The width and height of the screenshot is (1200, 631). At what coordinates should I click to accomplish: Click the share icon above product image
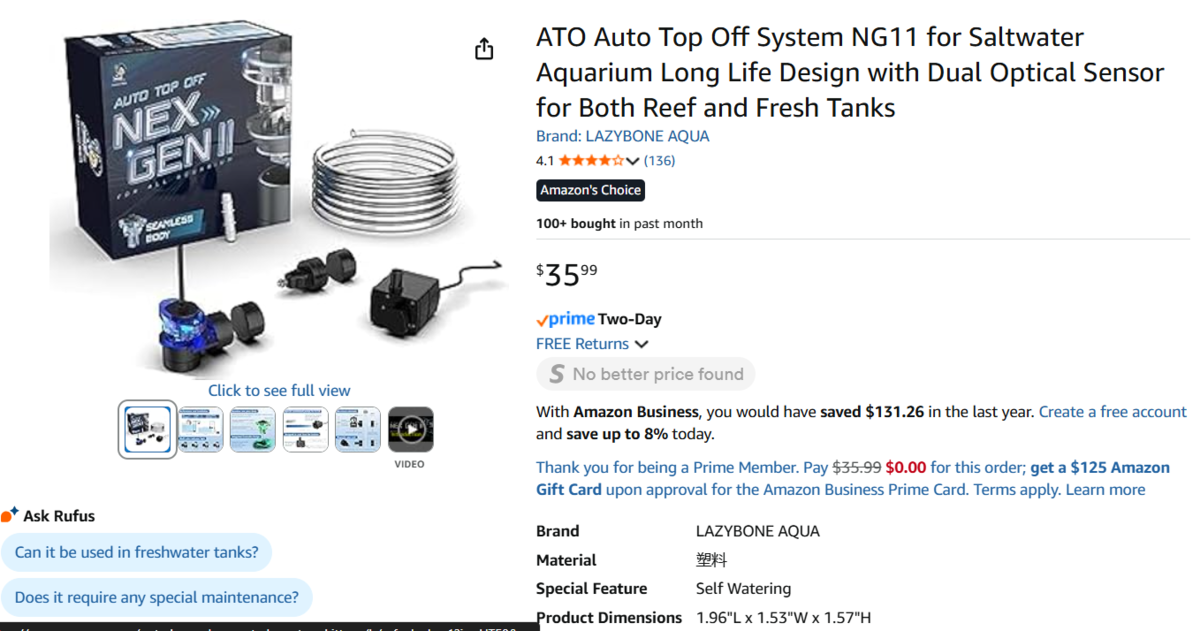pos(484,49)
